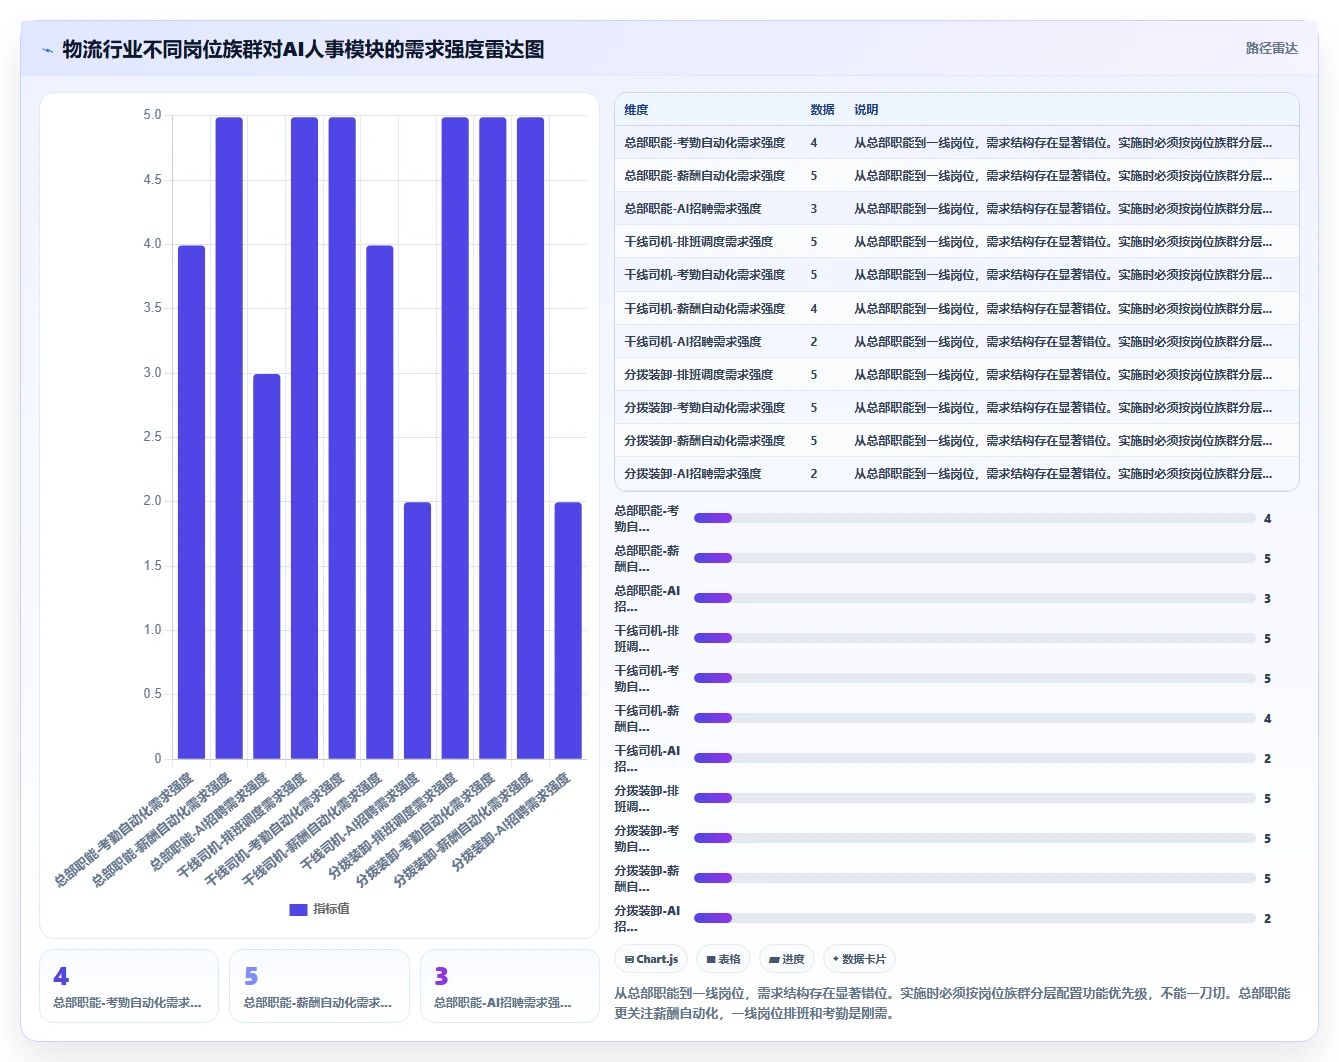
Task: Click progress bar for 总部职能-考勤自… row
Action: (x=975, y=518)
